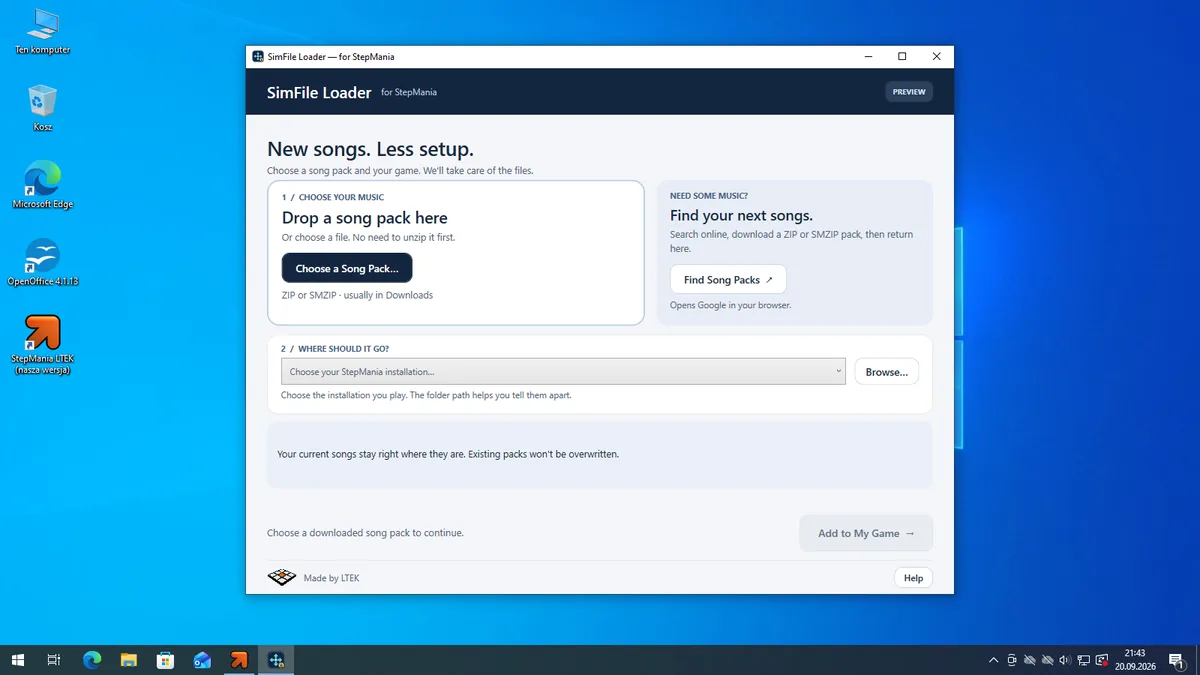The width and height of the screenshot is (1200, 675).
Task: Open the volume speaker tray icon
Action: point(1065,660)
